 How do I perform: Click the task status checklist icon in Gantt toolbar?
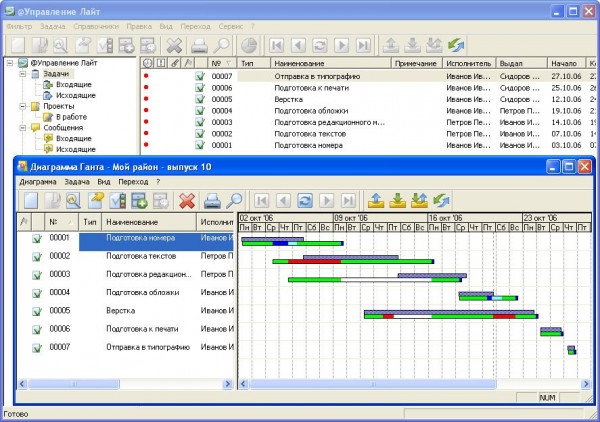pyautogui.click(x=117, y=200)
